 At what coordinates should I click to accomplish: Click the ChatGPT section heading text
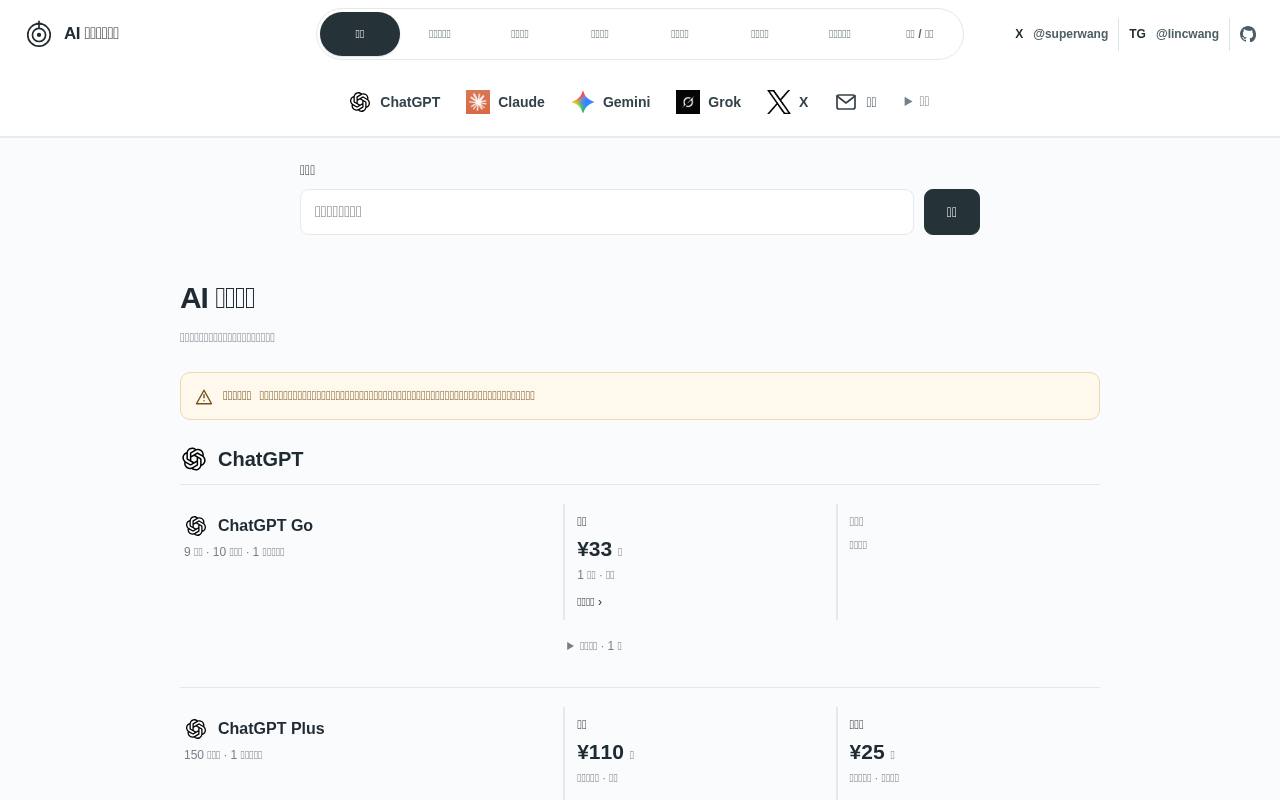[261, 459]
